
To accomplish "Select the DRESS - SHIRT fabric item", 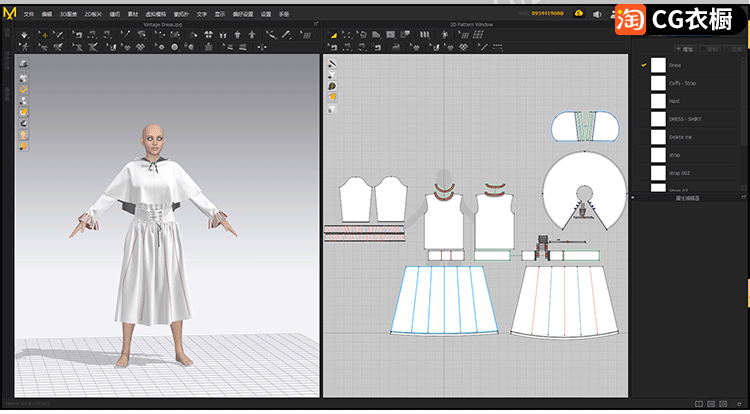I will [685, 119].
